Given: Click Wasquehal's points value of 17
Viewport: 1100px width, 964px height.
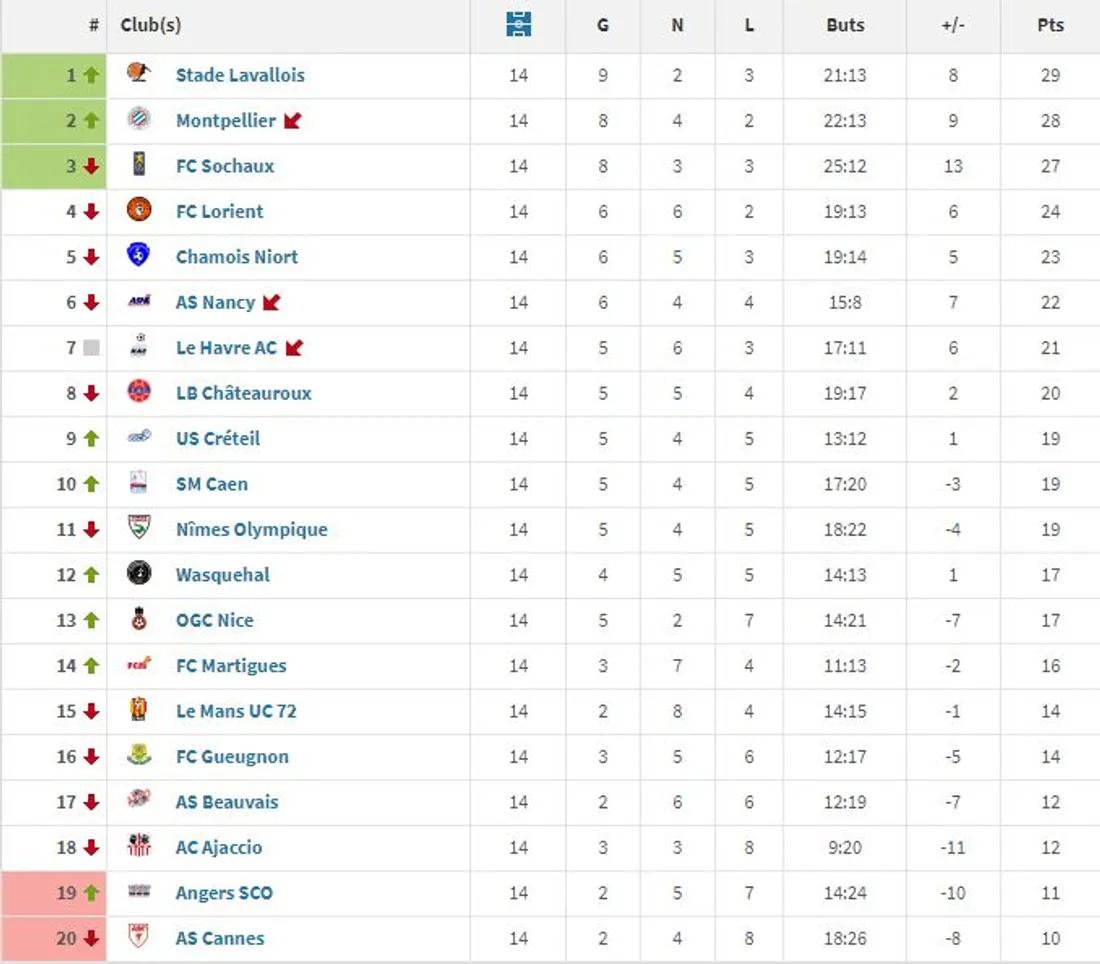Looking at the screenshot, I should [x=1050, y=574].
